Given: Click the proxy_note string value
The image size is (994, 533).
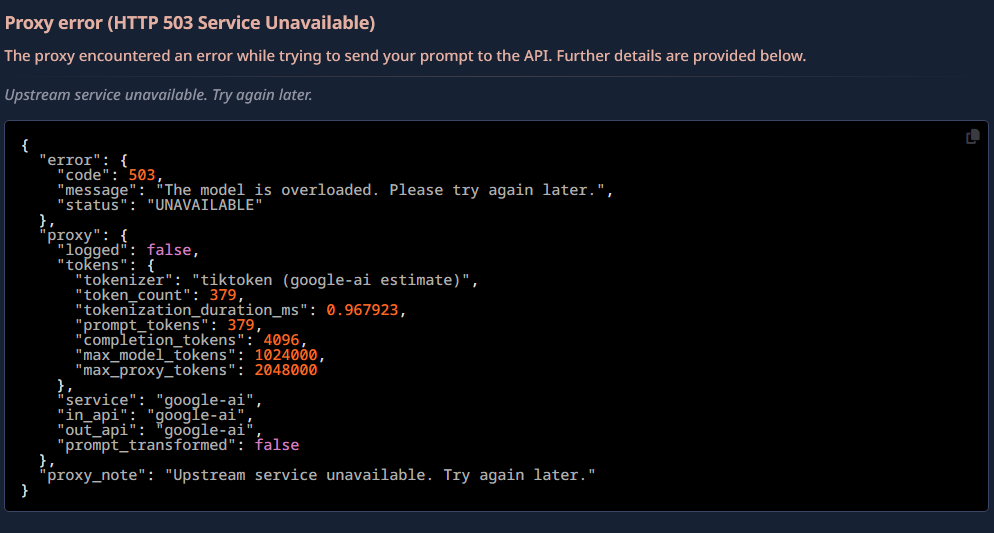Looking at the screenshot, I should tap(380, 475).
